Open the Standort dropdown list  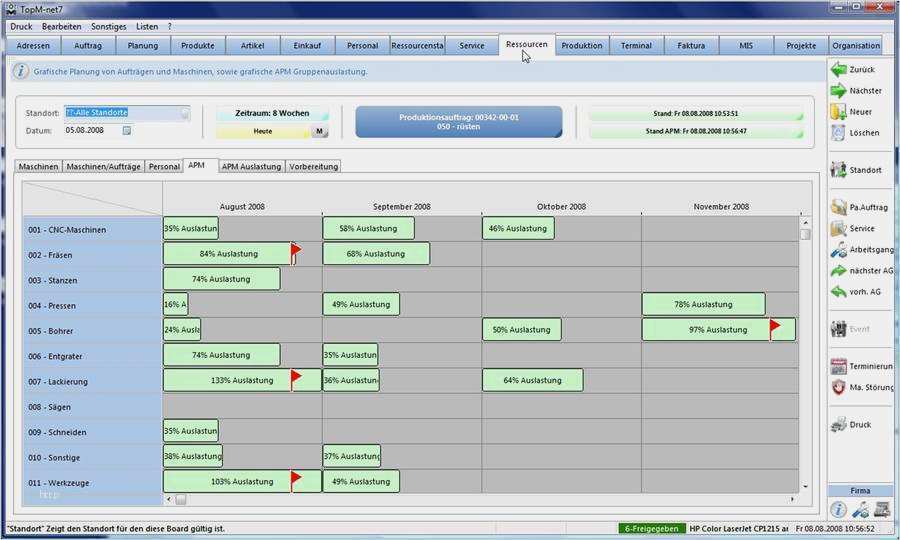click(185, 113)
